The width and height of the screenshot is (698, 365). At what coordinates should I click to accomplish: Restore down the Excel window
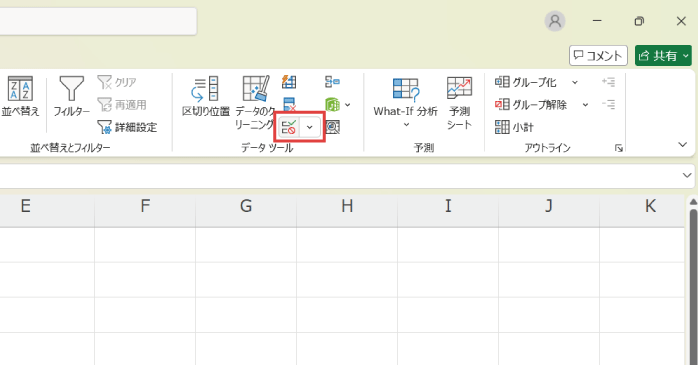[639, 21]
